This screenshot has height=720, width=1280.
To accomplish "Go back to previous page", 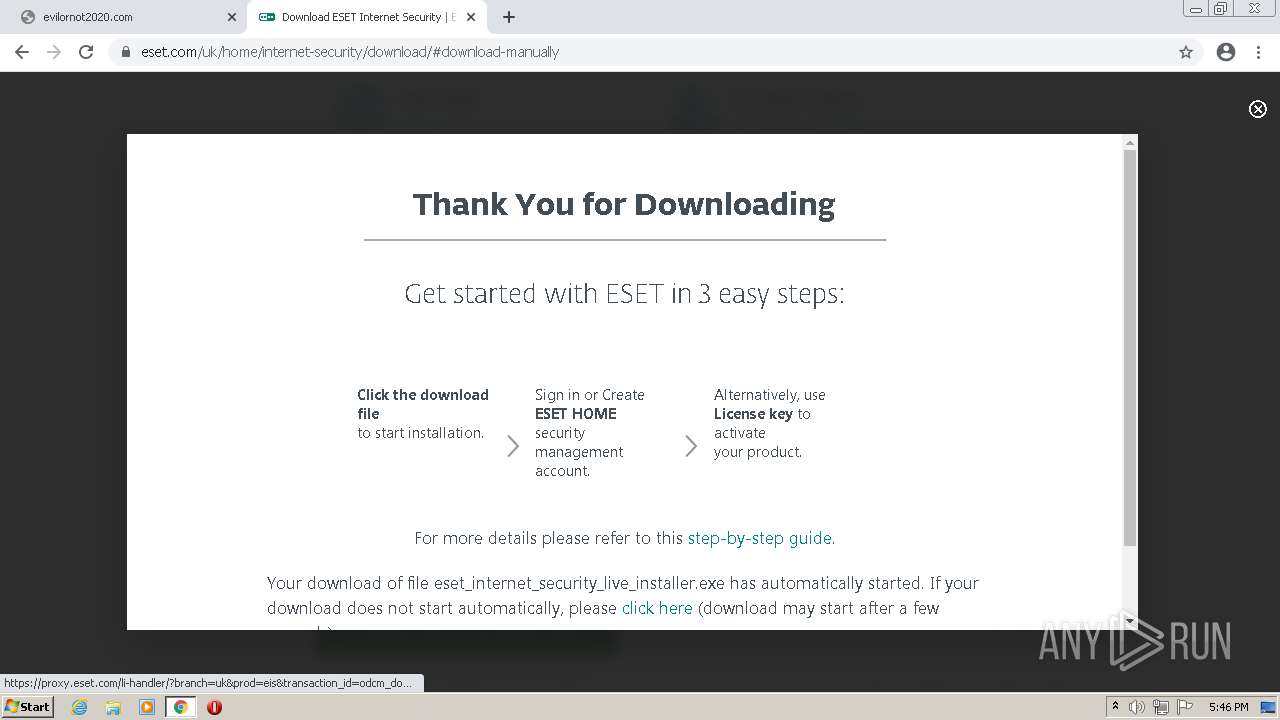I will [x=22, y=52].
